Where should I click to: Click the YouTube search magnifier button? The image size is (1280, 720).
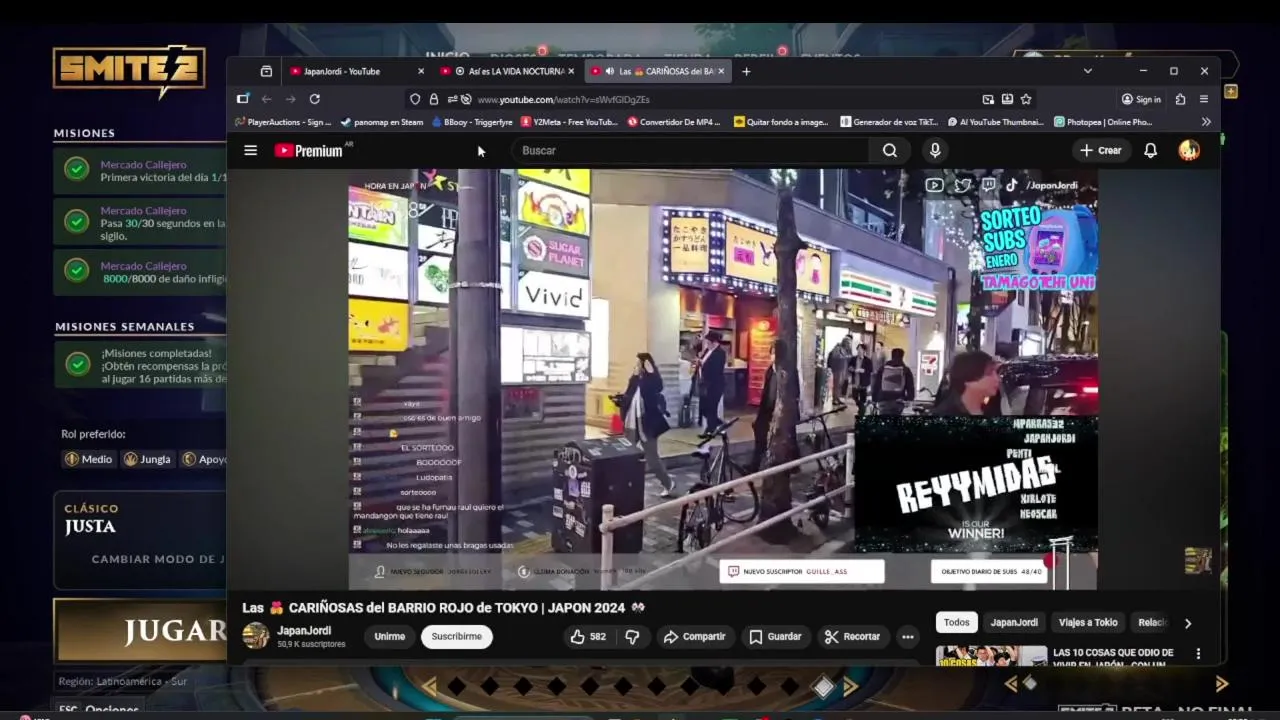(x=890, y=150)
